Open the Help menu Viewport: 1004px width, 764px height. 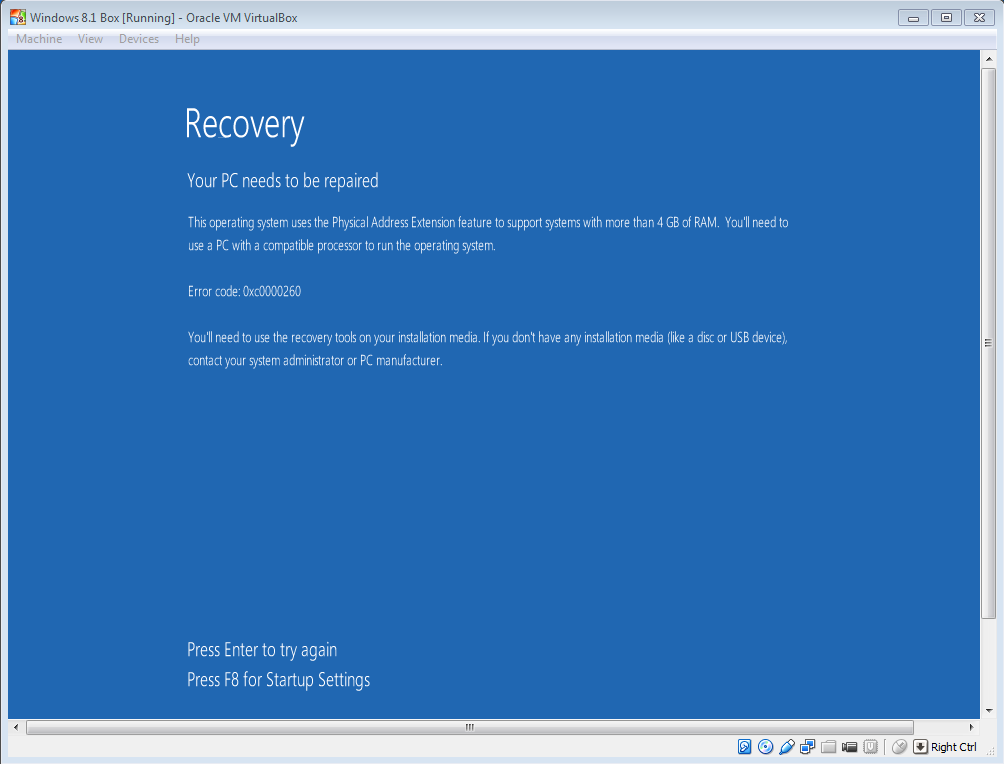pyautogui.click(x=187, y=39)
